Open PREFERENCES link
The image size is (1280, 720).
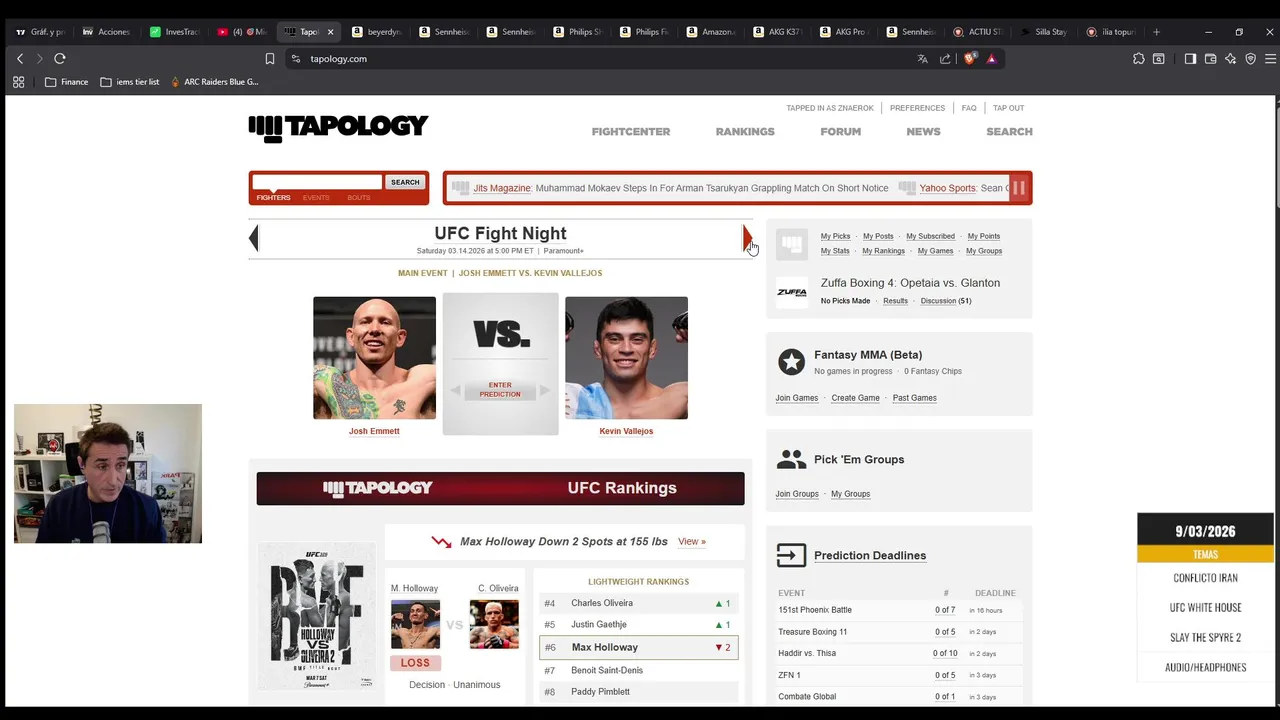[x=917, y=108]
